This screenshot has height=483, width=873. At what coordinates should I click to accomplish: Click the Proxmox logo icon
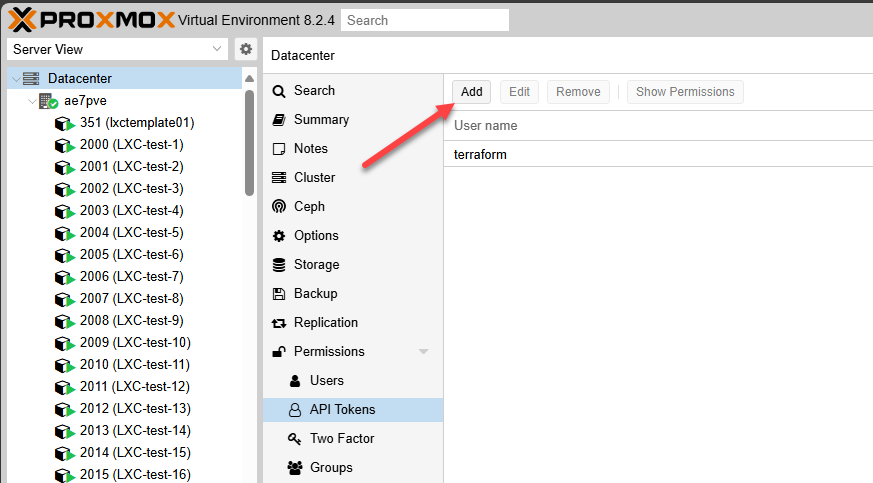(x=21, y=19)
